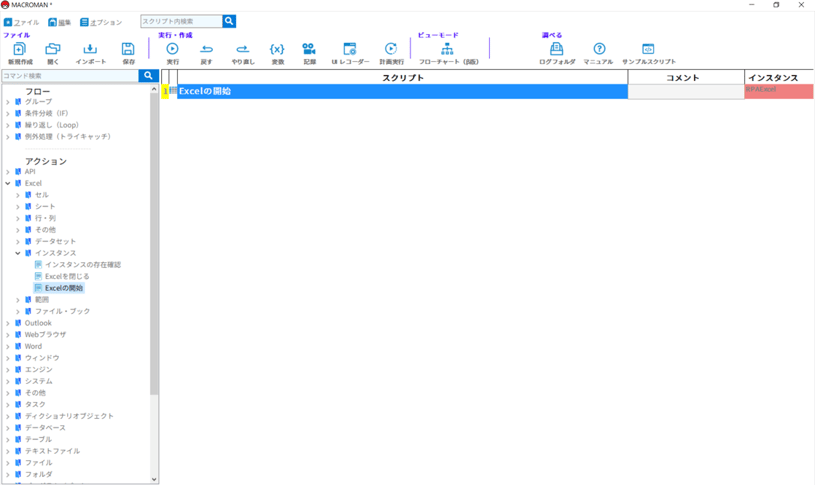This screenshot has width=815, height=485.
Task: Click the script search magnifier button
Action: point(229,21)
